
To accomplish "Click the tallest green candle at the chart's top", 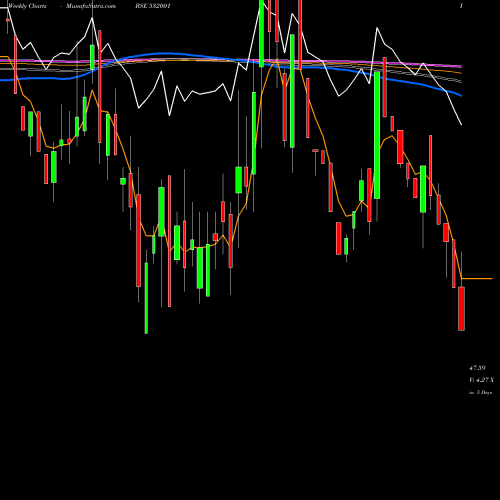I will (x=261, y=33).
